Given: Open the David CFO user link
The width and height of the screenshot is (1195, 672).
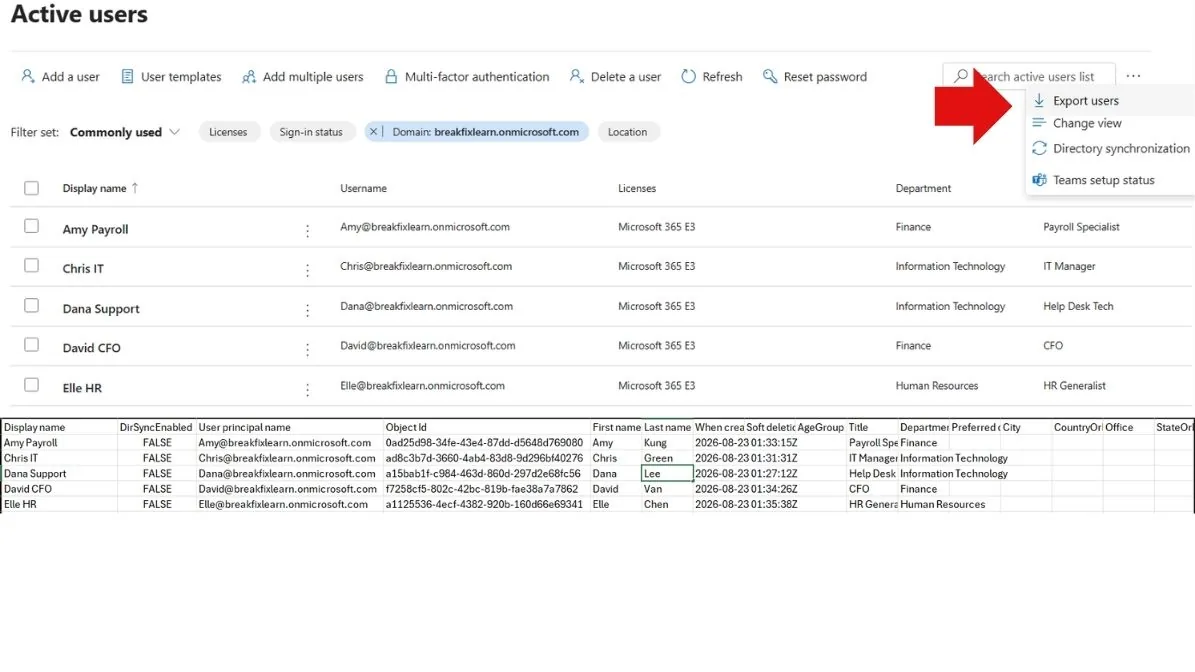Looking at the screenshot, I should coord(91,348).
